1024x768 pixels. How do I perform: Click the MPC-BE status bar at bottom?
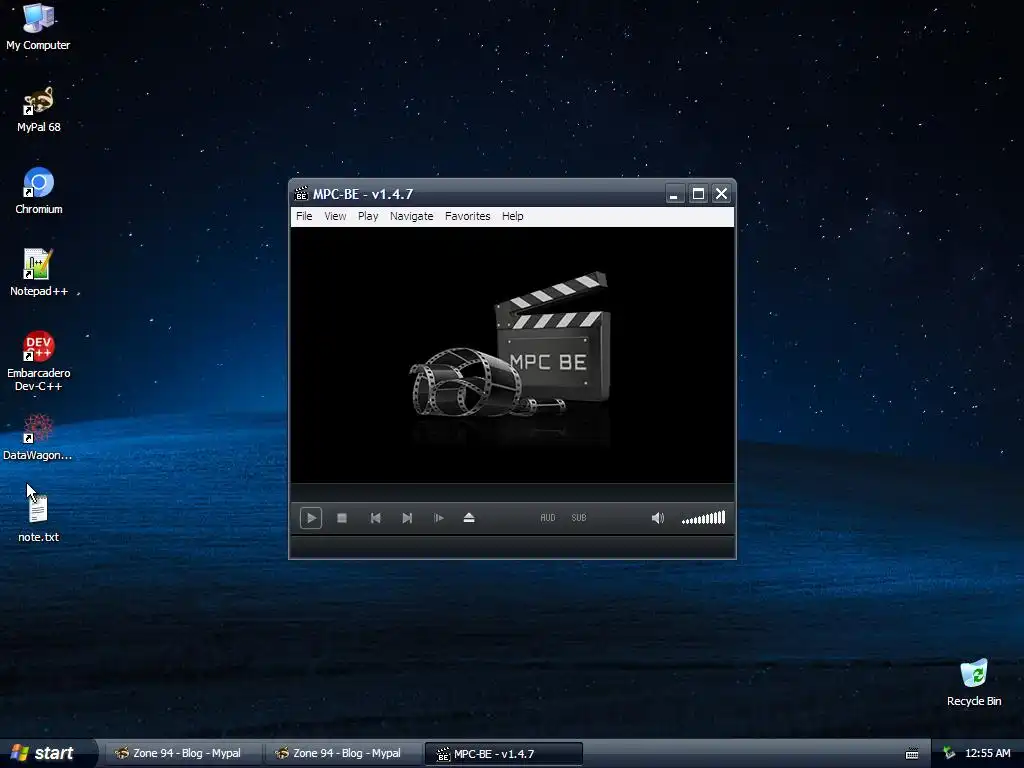tap(512, 547)
